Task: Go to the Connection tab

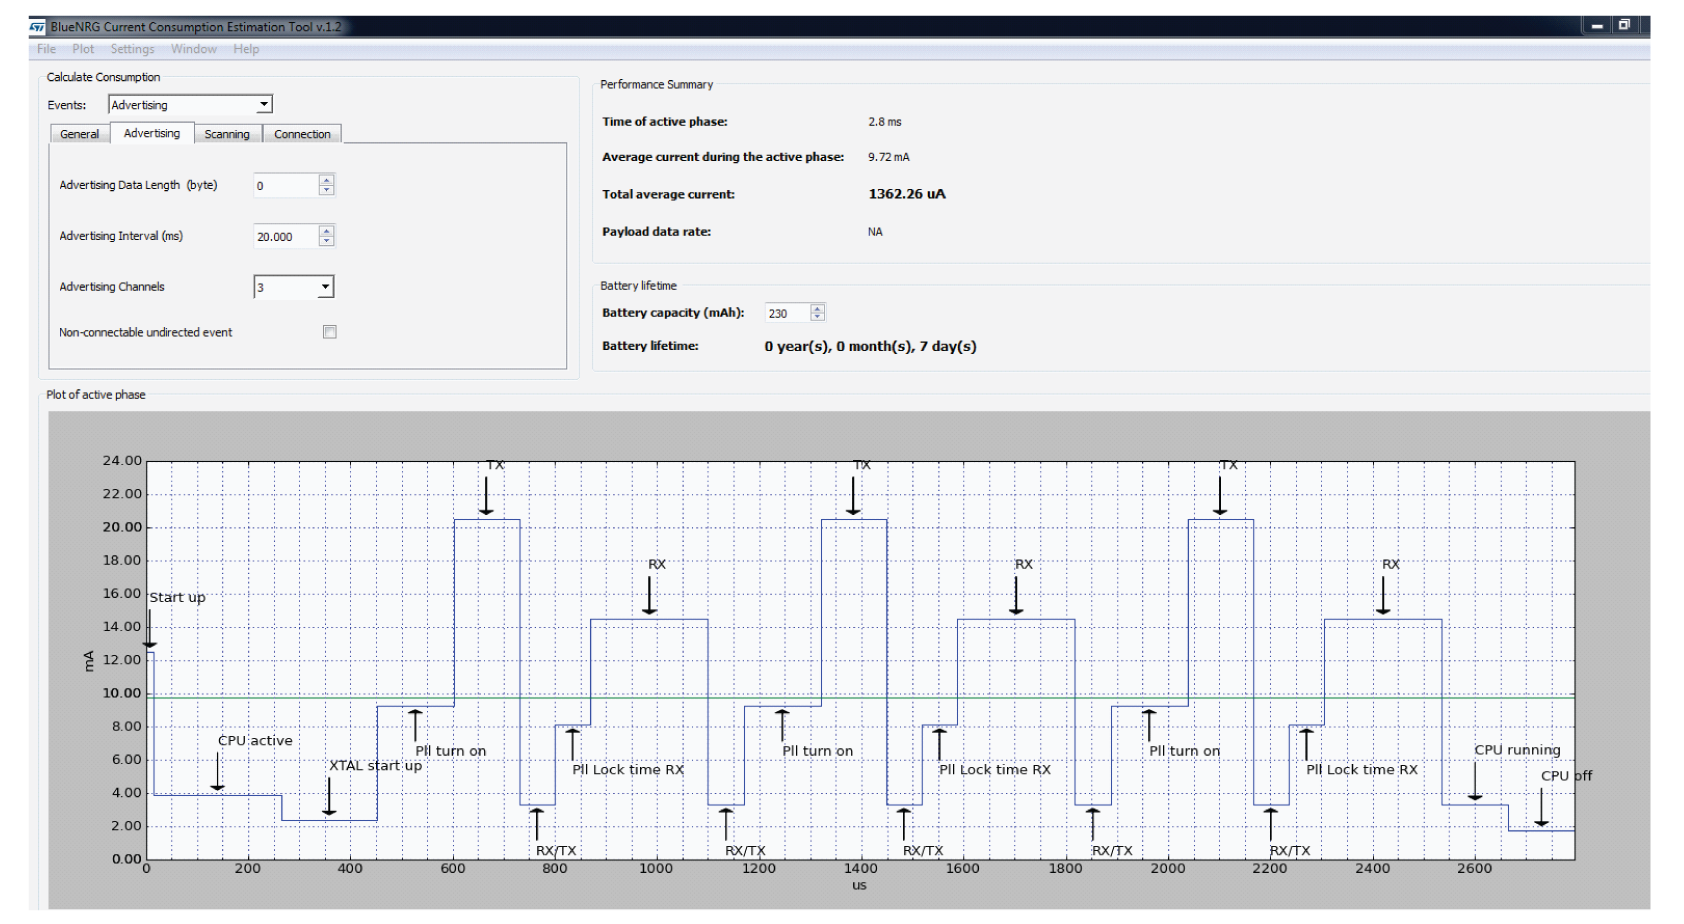Action: (302, 134)
